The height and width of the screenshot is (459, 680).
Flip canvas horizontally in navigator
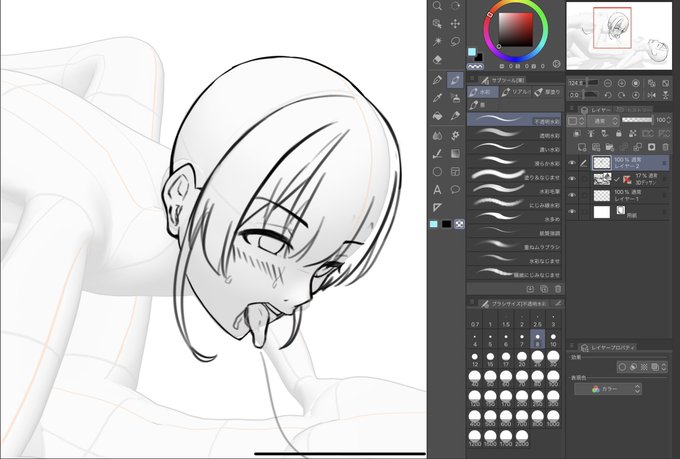tap(651, 95)
